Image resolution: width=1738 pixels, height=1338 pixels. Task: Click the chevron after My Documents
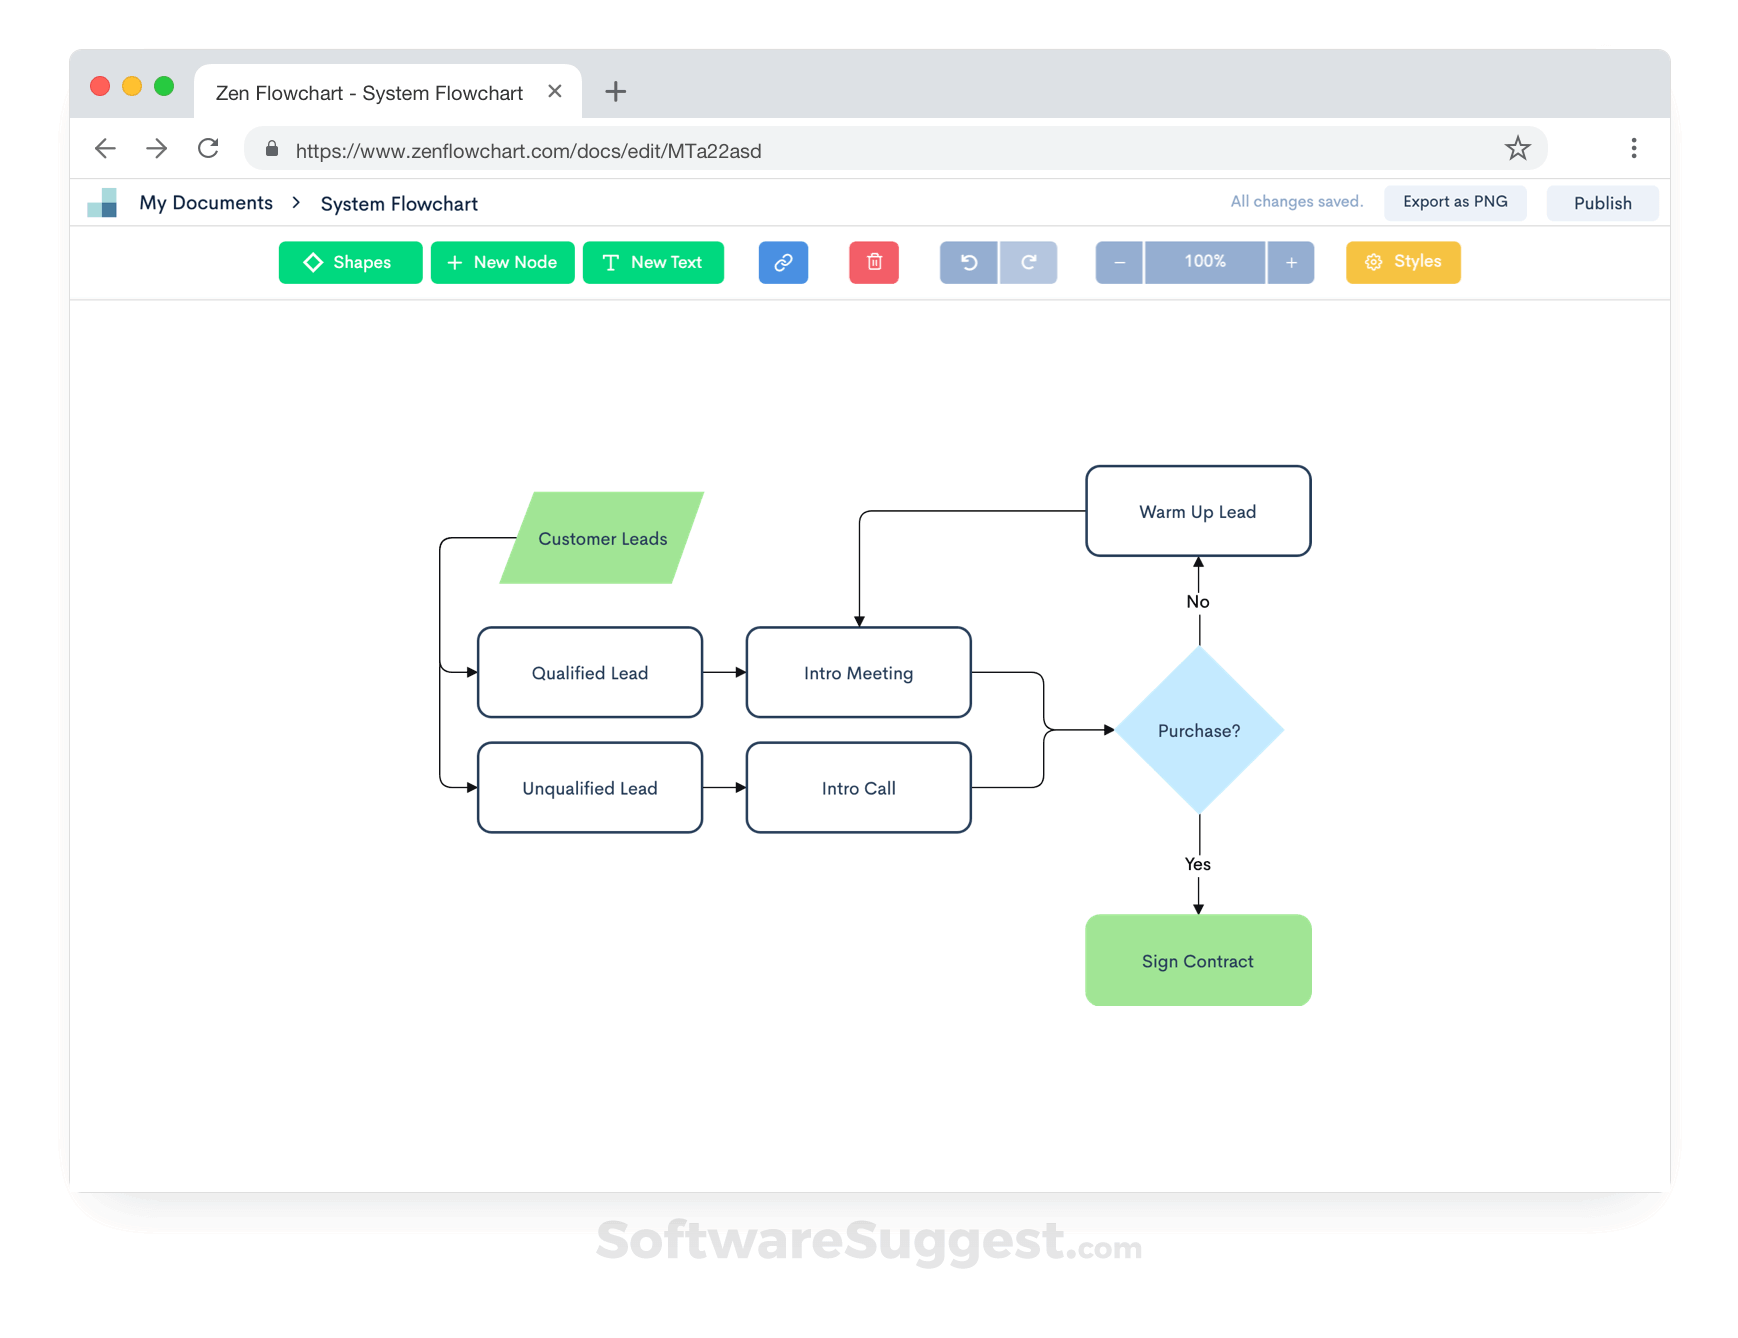point(296,202)
